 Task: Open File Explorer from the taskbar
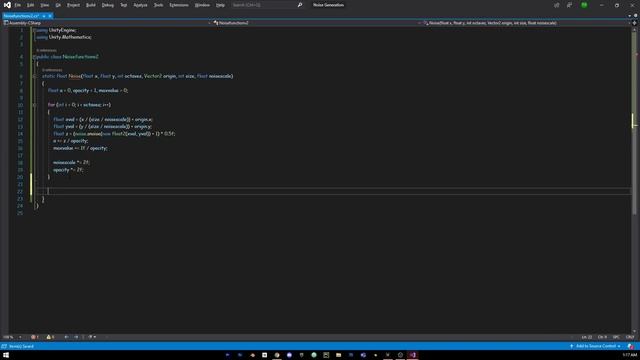[x=338, y=355]
